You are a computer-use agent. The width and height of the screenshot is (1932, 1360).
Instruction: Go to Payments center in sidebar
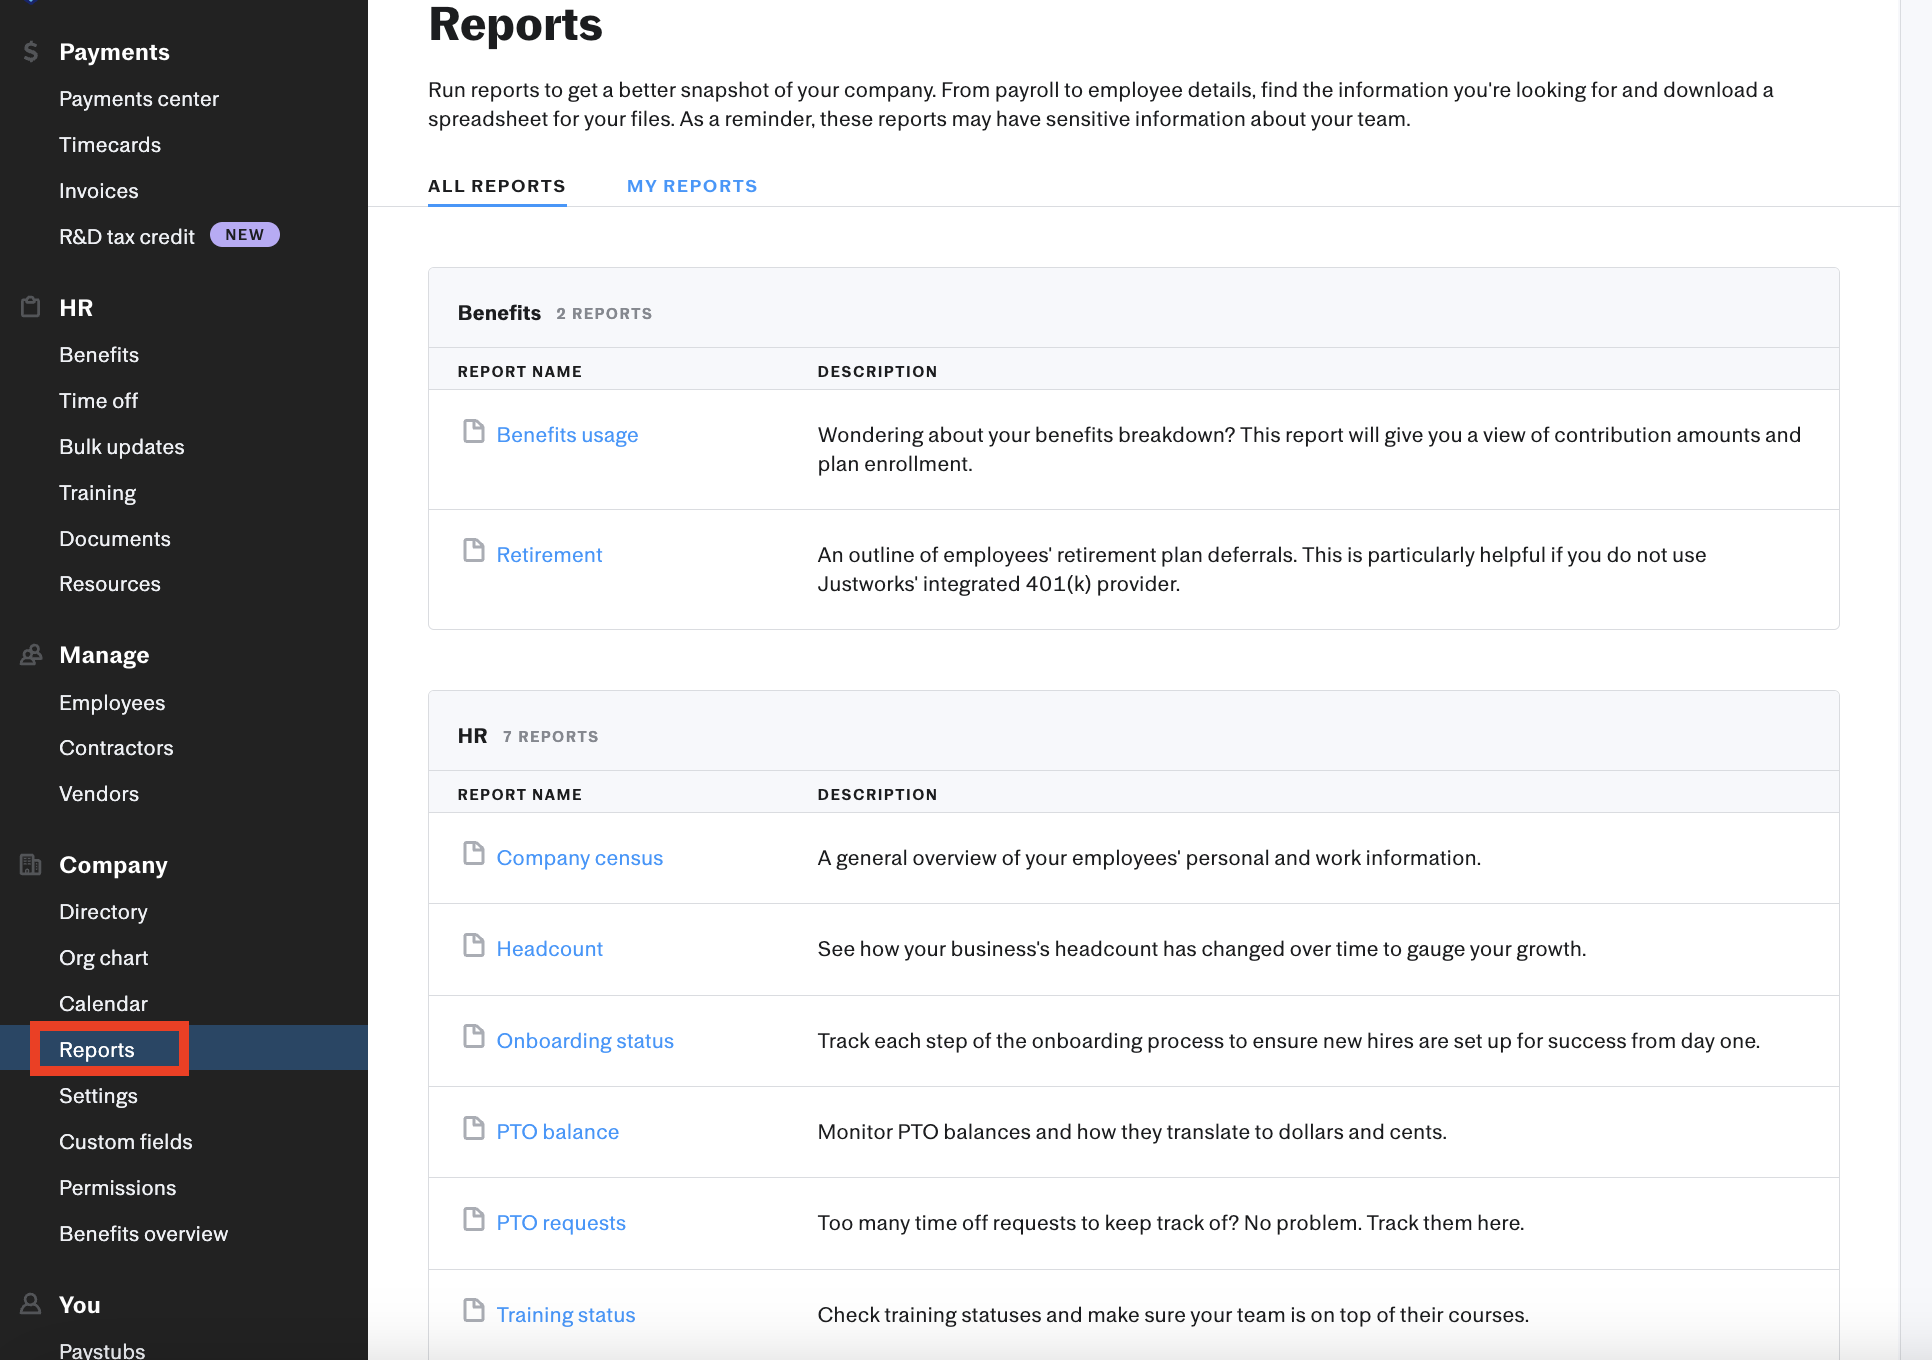(138, 99)
